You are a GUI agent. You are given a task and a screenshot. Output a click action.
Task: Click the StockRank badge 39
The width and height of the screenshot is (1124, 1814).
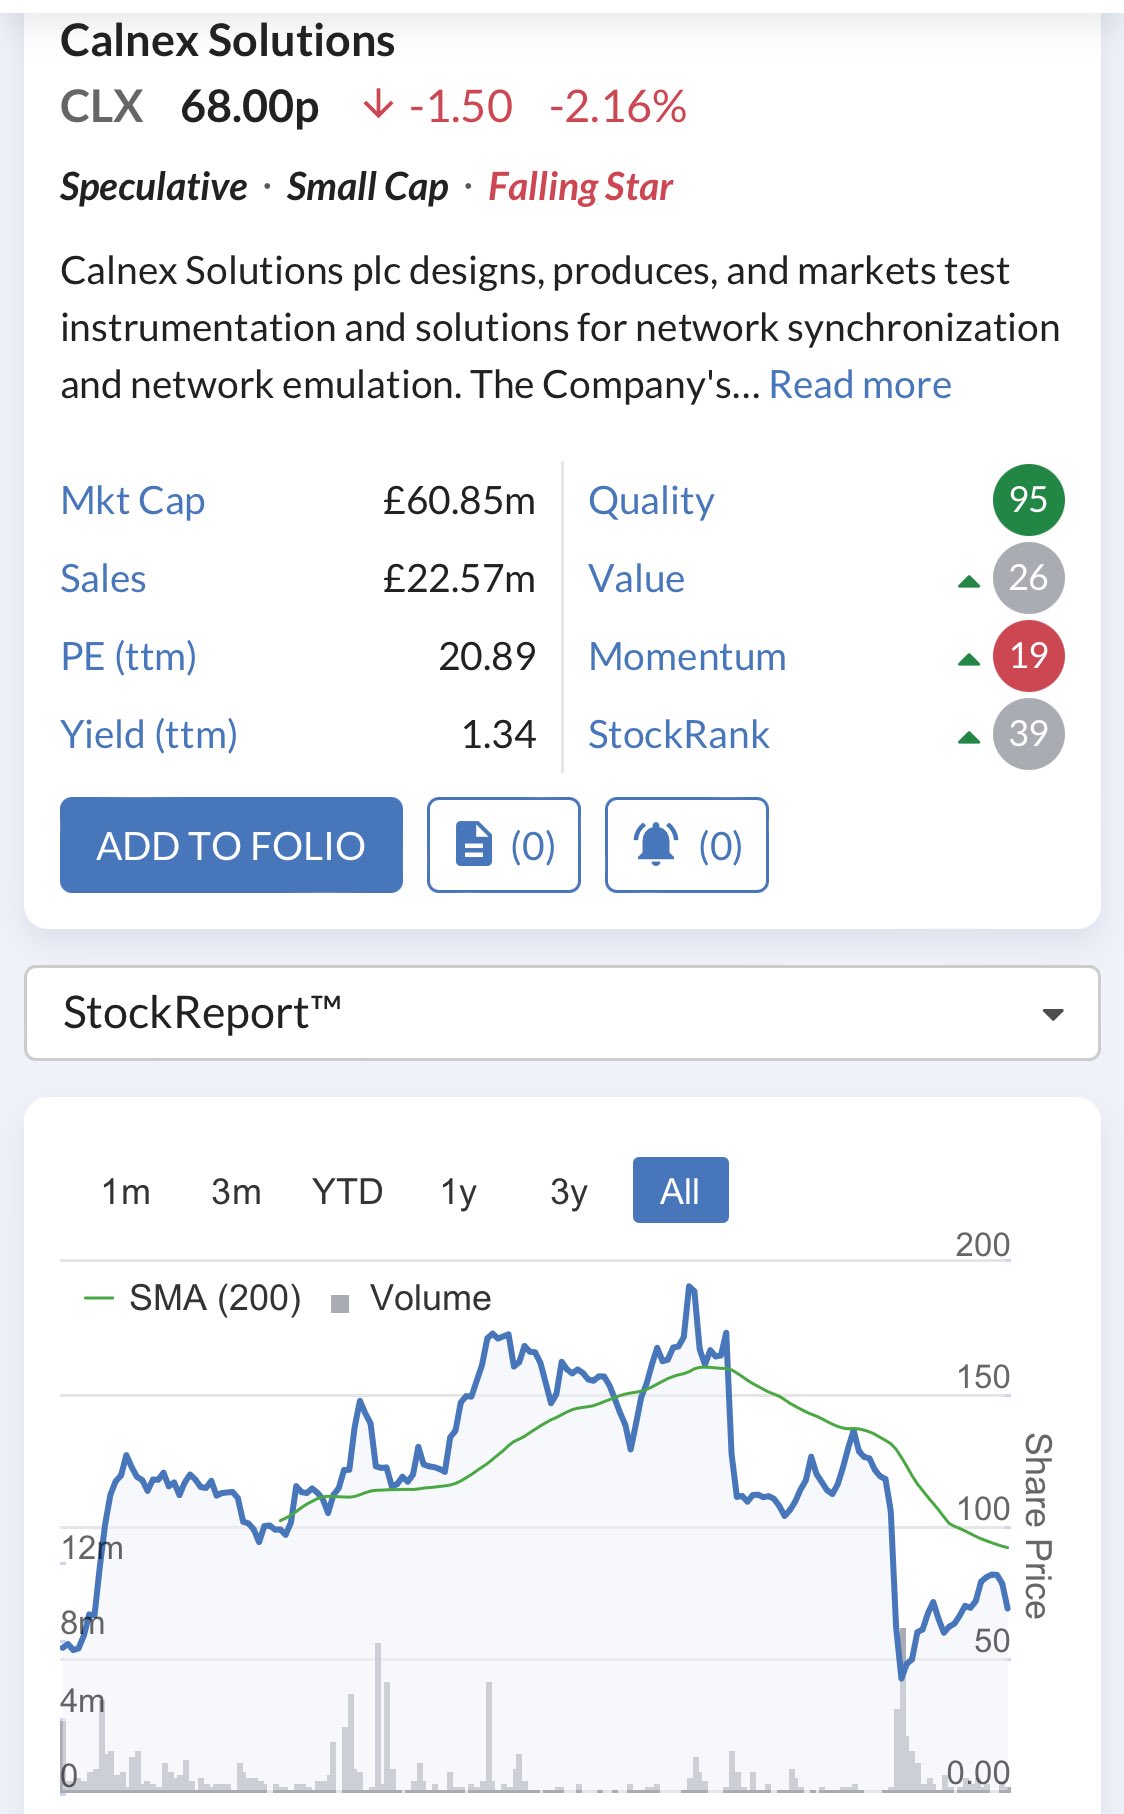coord(1028,734)
